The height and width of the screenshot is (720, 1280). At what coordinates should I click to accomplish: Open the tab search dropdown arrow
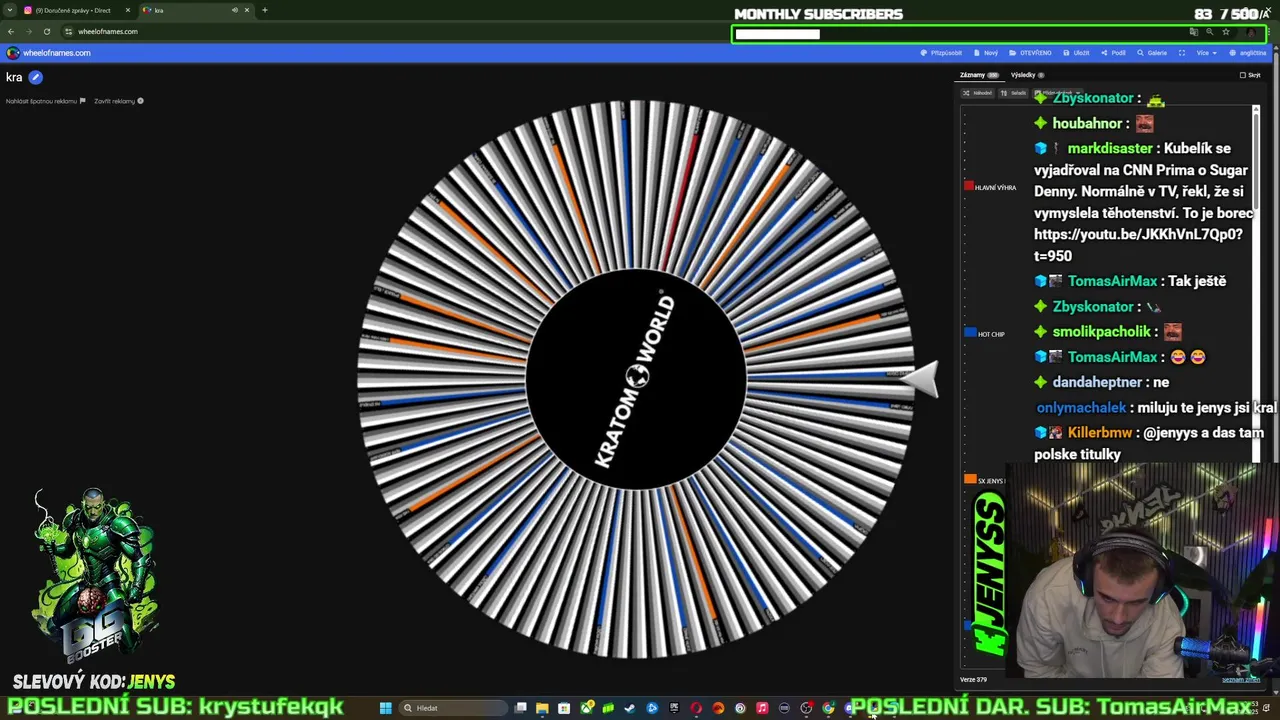click(x=9, y=10)
